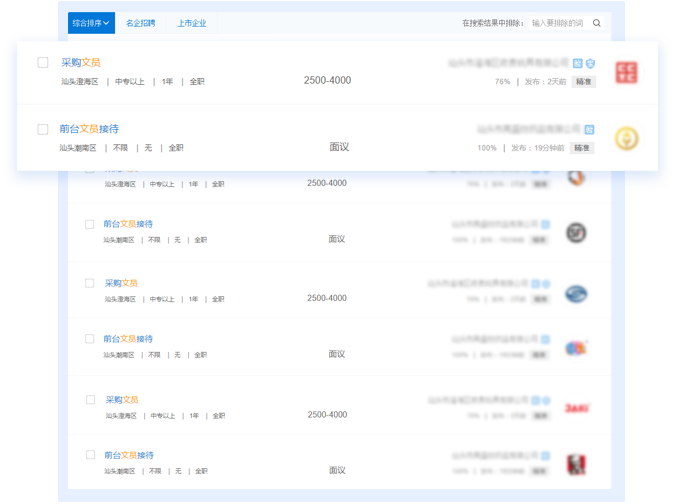This screenshot has width=676, height=504.
Task: Click the magnifier search icon
Action: [597, 22]
